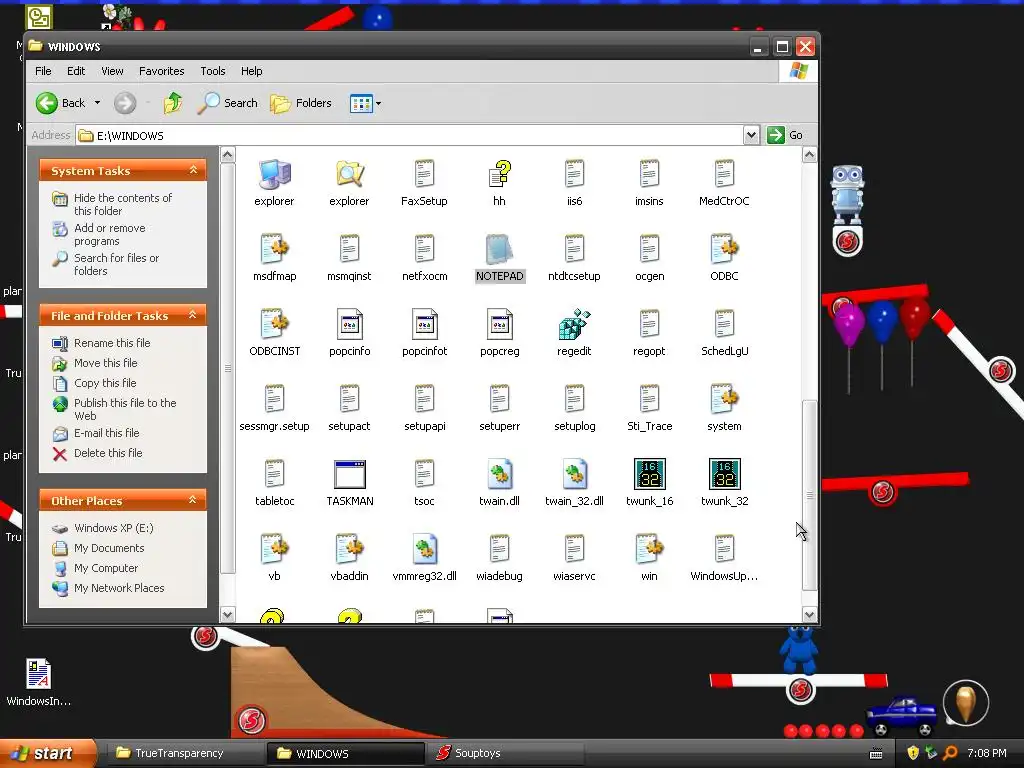Click Hide the contents of this folder
This screenshot has height=768, width=1024.
point(123,204)
